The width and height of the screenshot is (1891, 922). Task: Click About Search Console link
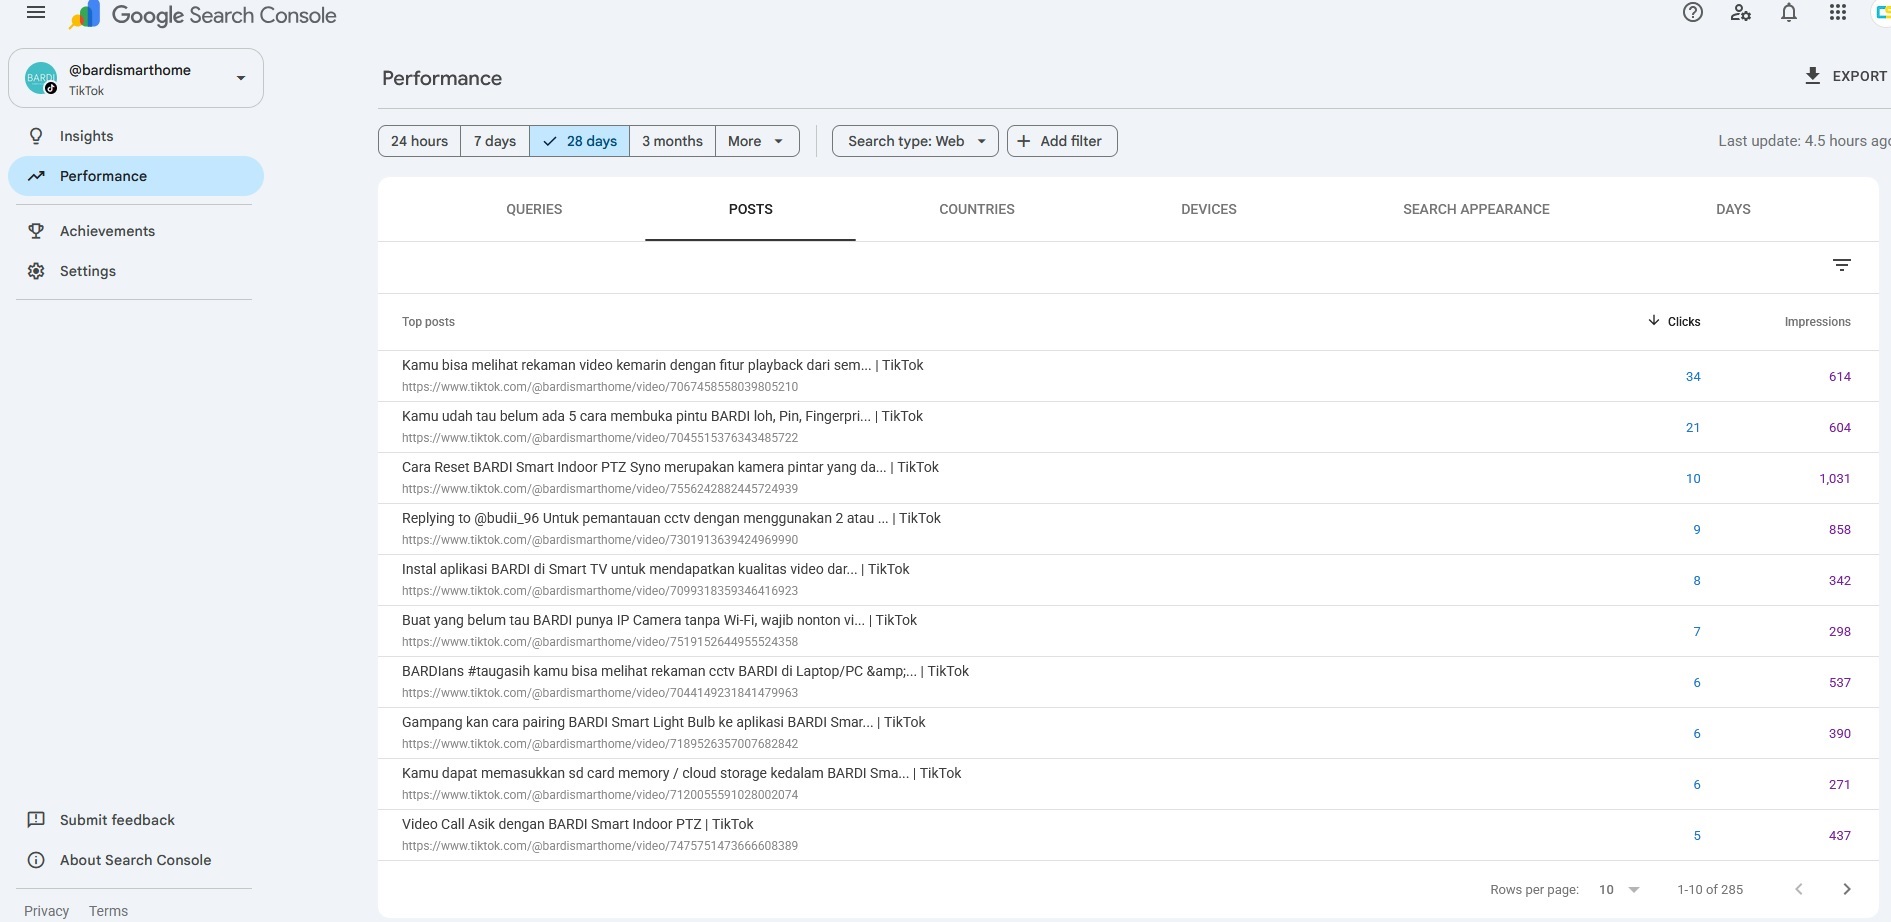135,860
